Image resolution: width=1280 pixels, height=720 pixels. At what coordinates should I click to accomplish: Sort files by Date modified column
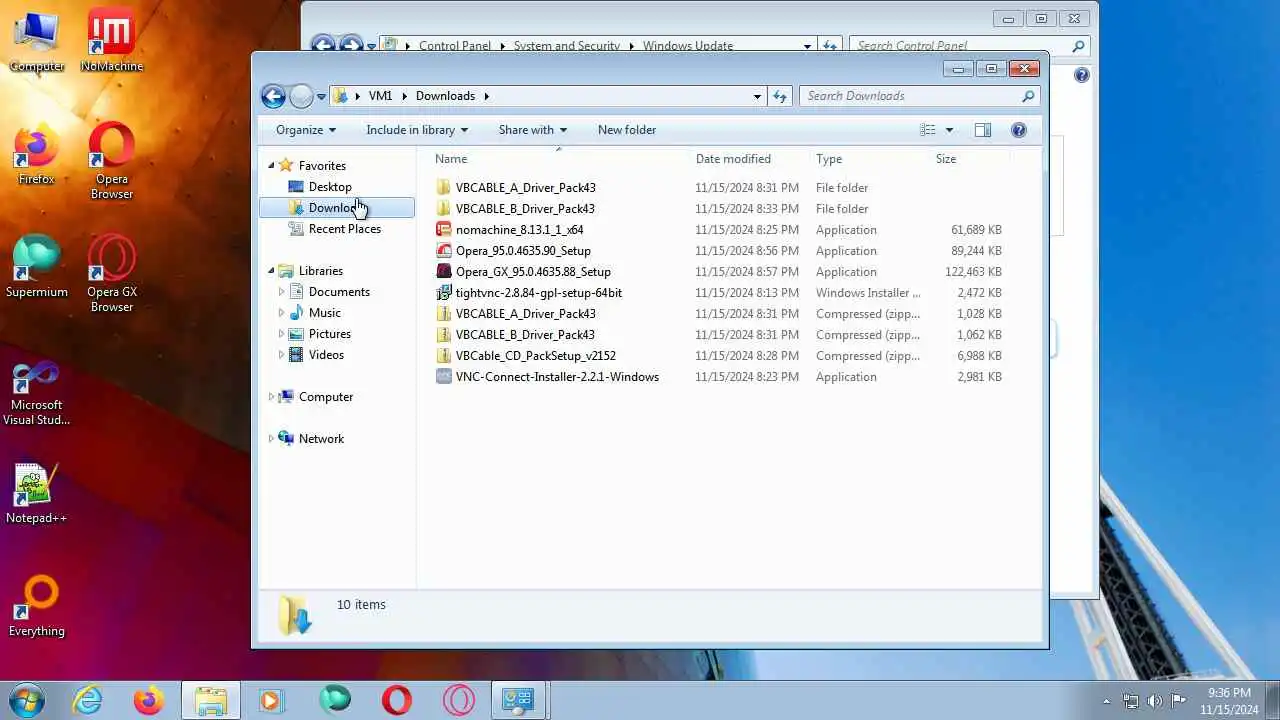(x=750, y=159)
